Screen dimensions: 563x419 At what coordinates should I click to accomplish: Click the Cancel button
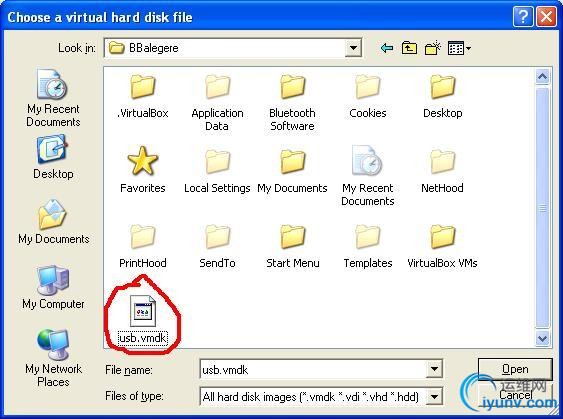[515, 395]
